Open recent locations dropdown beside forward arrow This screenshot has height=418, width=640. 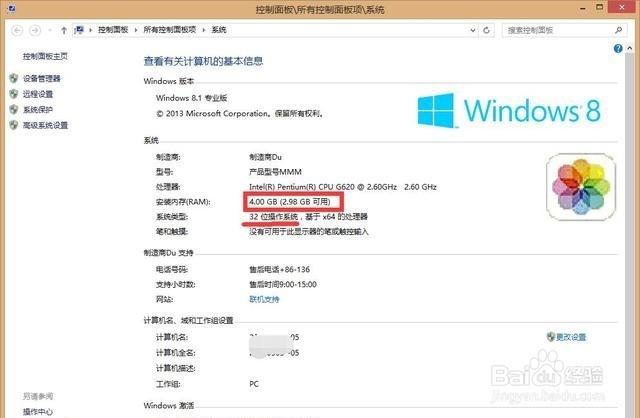tap(50, 30)
